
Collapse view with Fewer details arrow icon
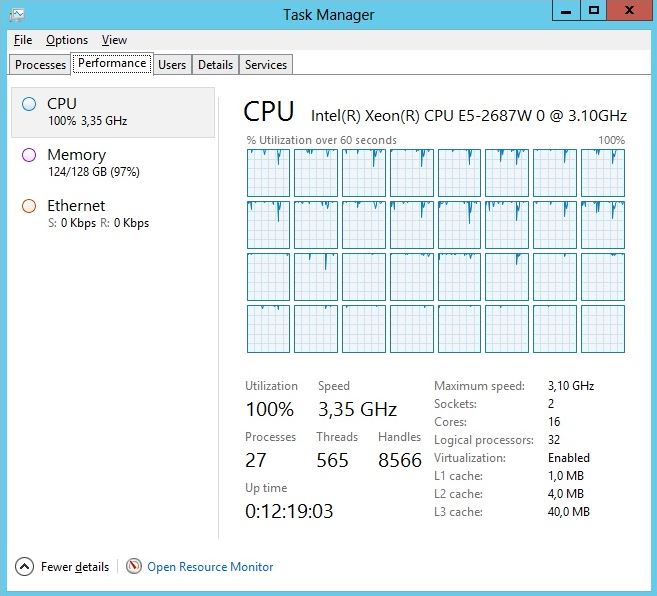24,567
